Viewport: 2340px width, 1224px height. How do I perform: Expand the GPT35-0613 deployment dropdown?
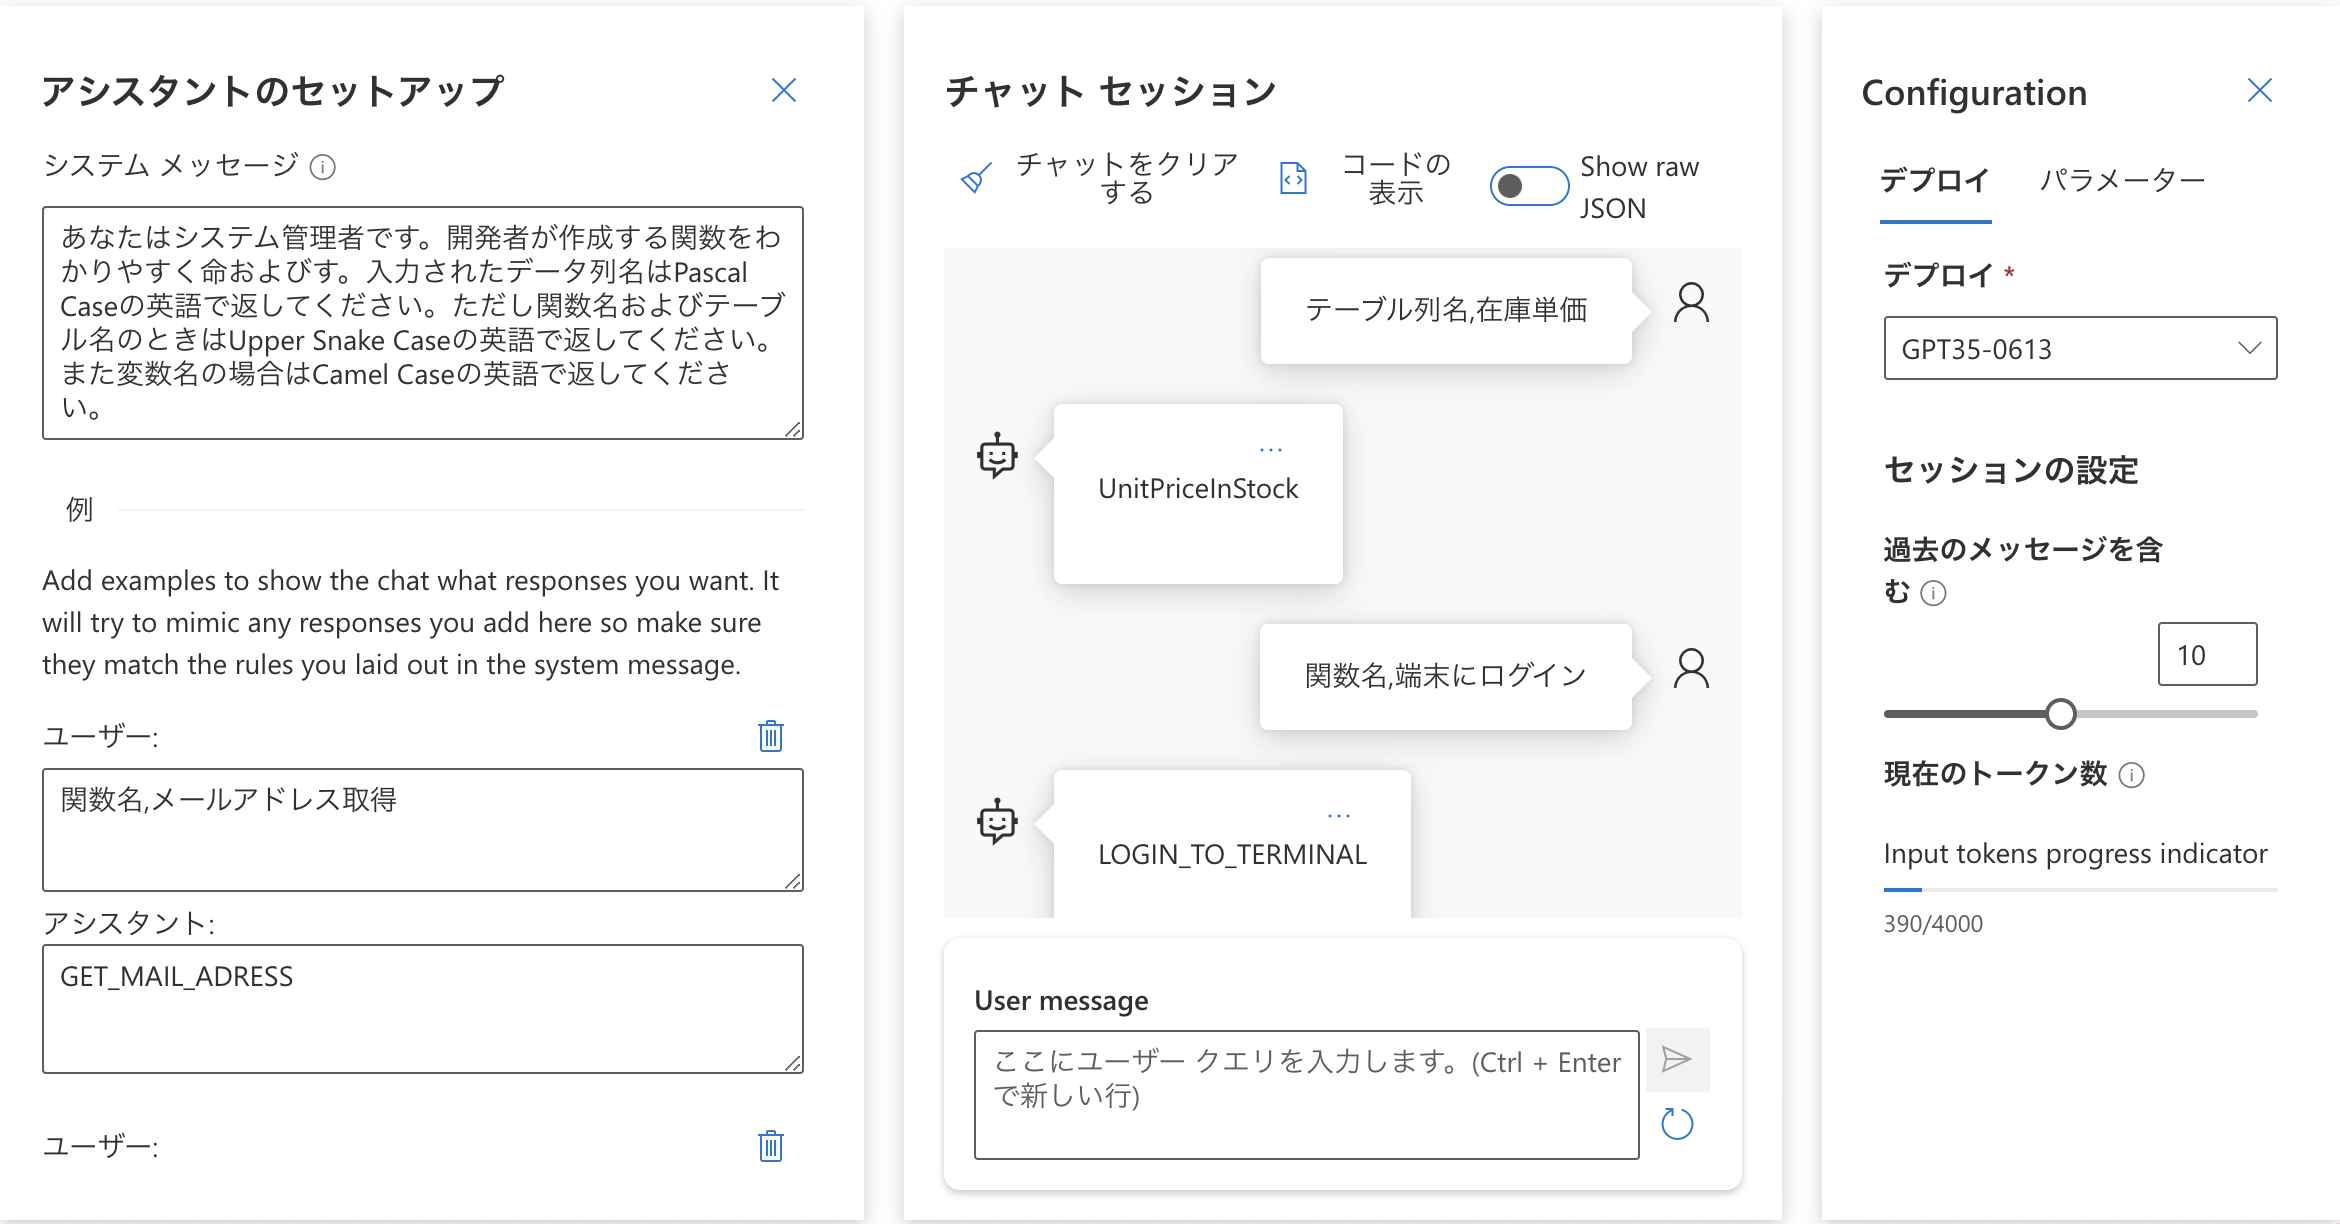click(2081, 348)
